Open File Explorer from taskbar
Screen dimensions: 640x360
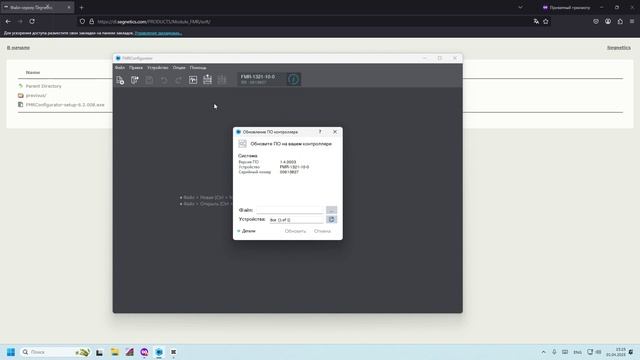pyautogui.click(x=114, y=352)
